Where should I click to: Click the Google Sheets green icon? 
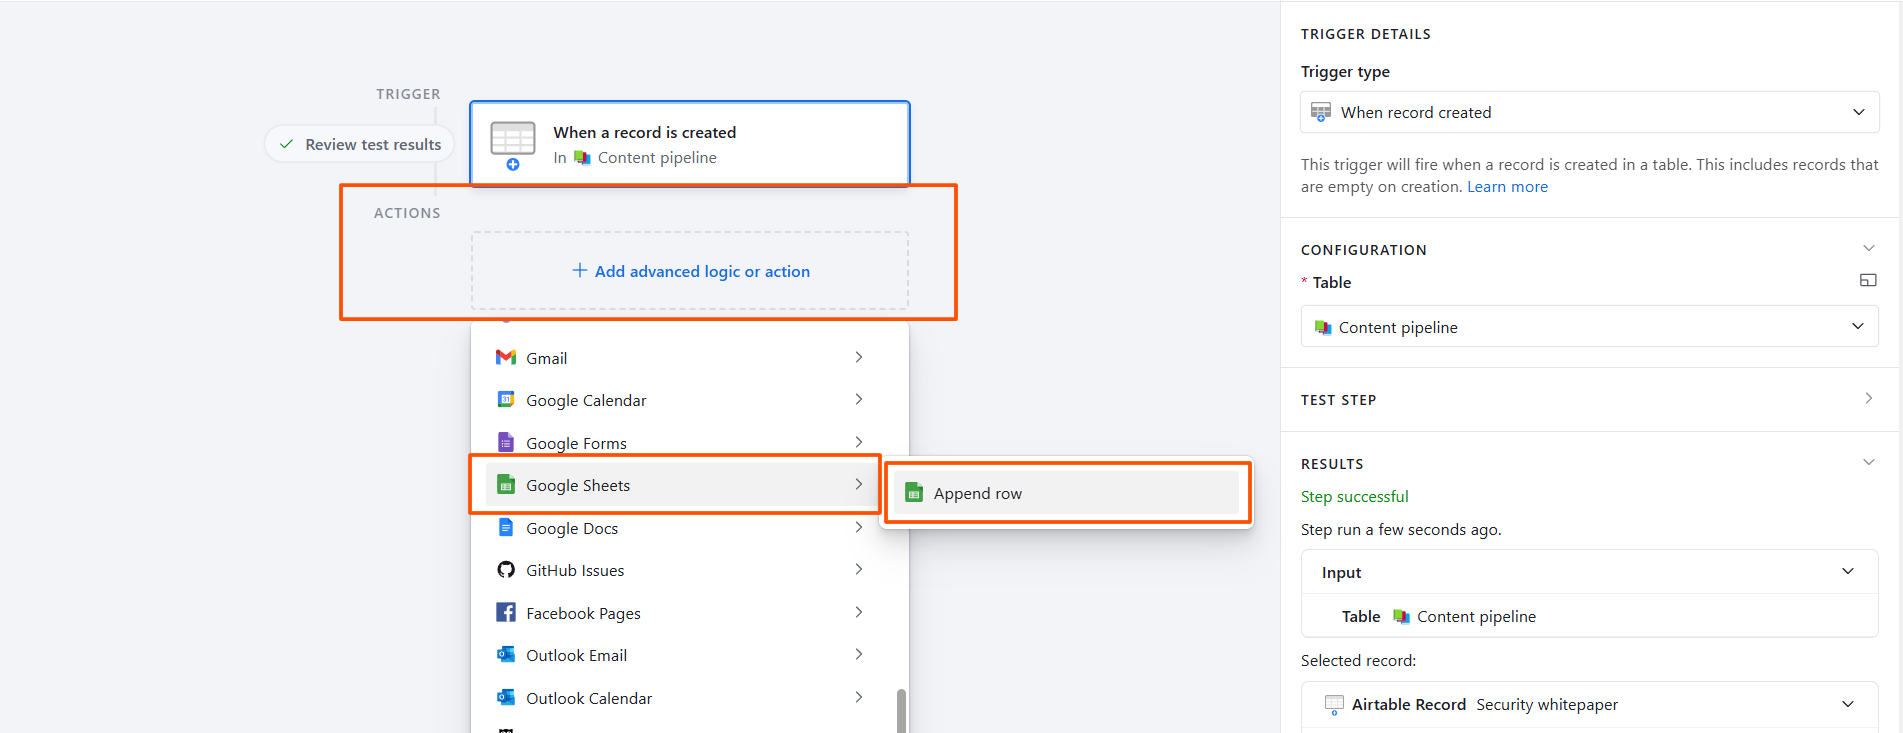506,485
